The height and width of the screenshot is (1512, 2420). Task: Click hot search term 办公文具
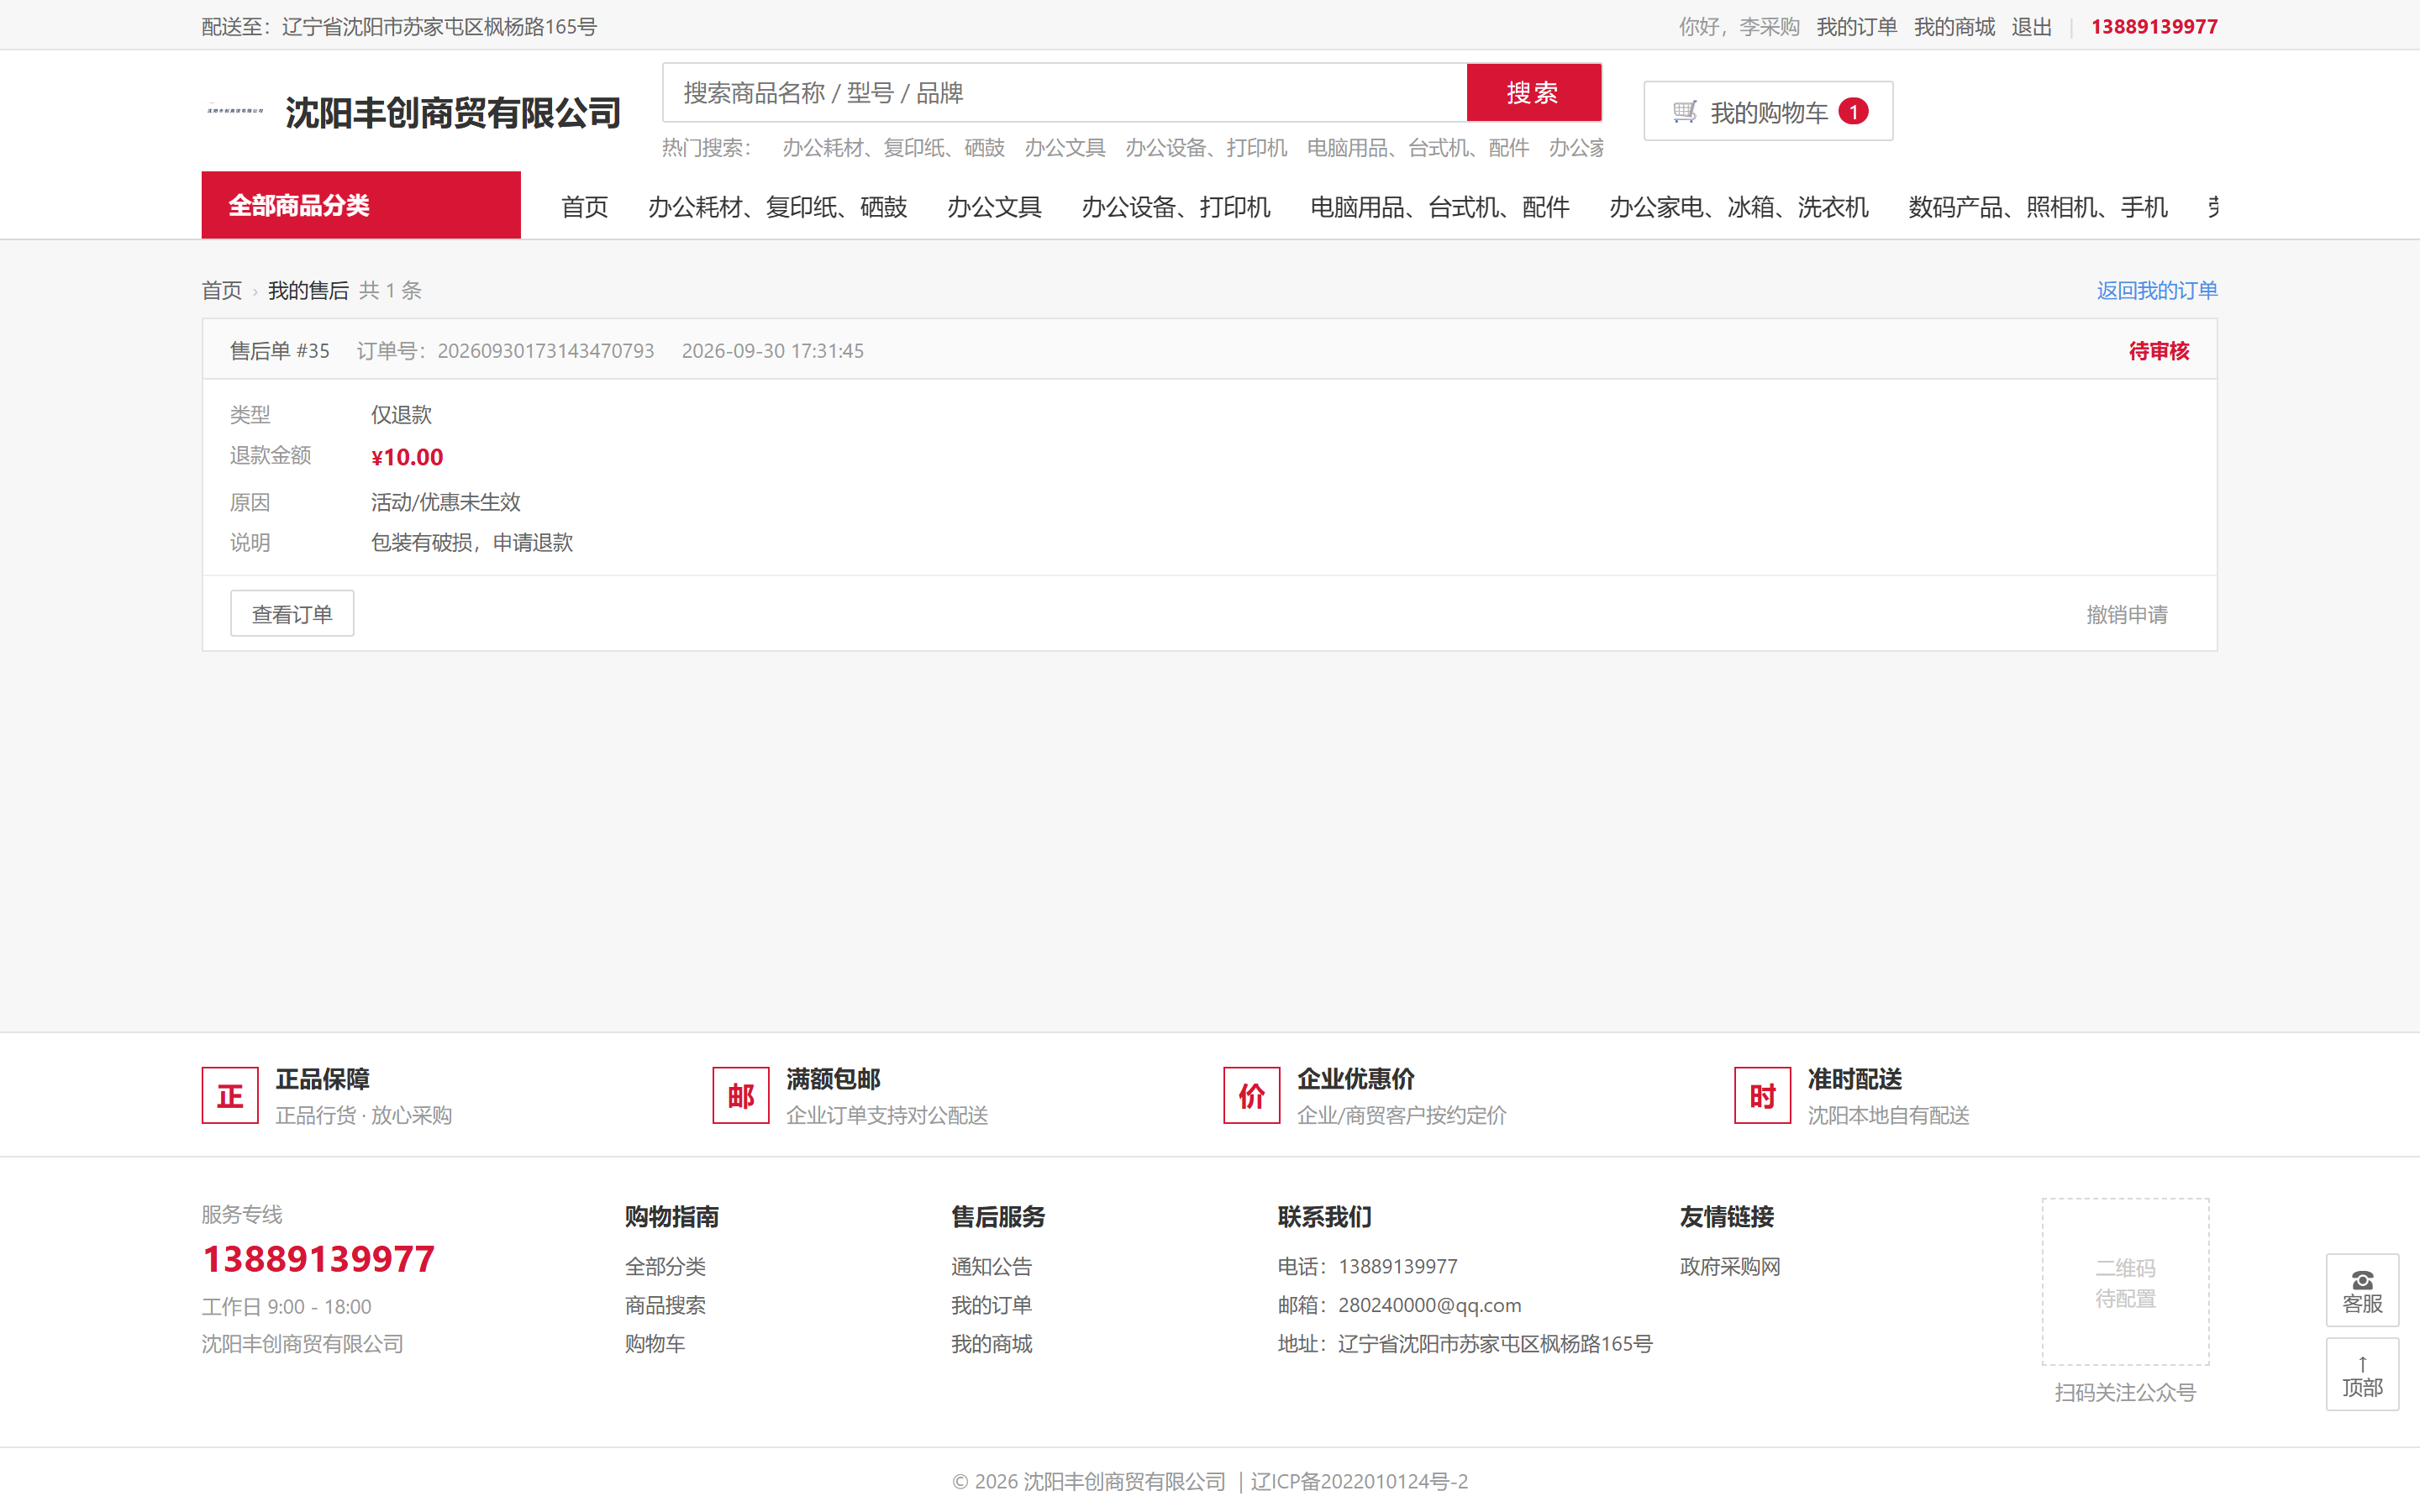click(x=1065, y=148)
